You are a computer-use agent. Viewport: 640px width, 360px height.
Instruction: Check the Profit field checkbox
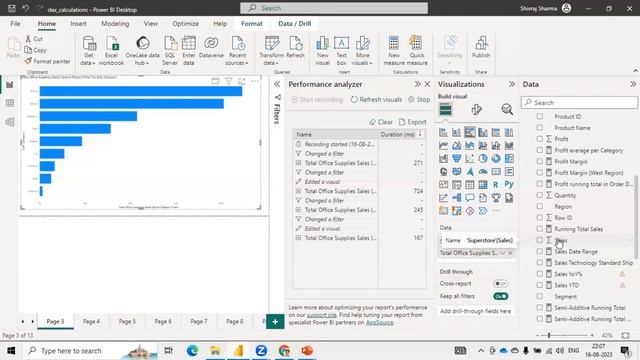coord(540,139)
